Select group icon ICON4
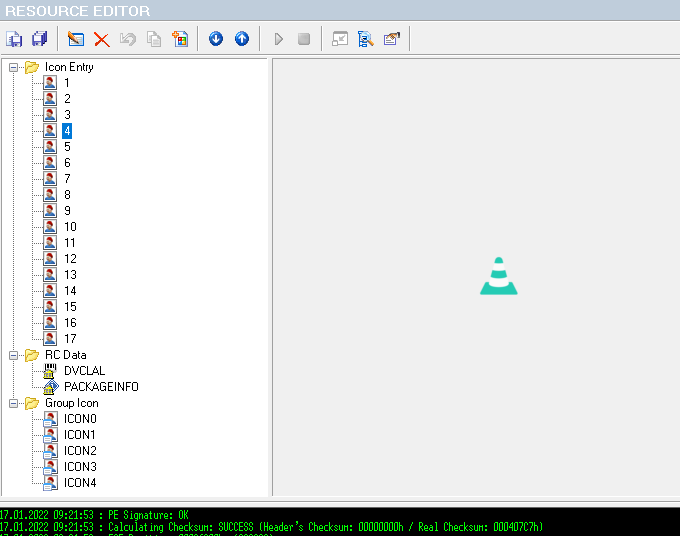Viewport: 680px width, 536px height. pos(80,483)
